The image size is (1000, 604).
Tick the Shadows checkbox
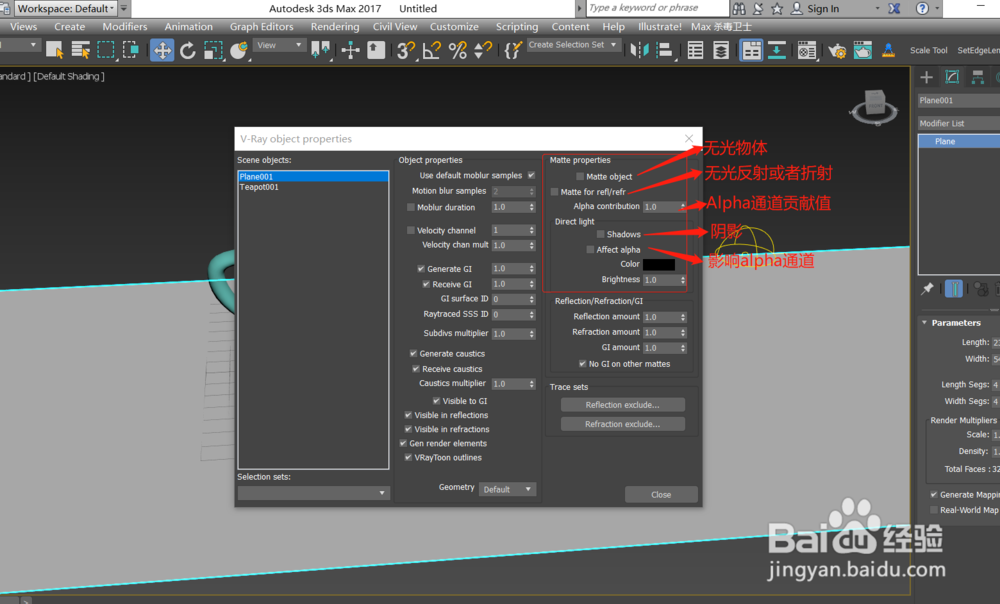tap(601, 235)
